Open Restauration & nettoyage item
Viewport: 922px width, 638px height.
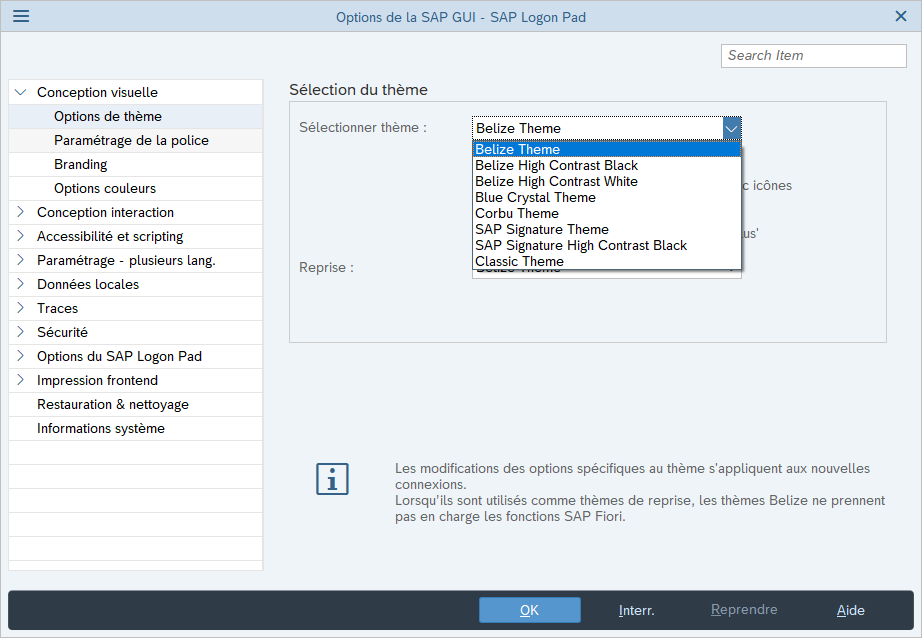point(136,405)
